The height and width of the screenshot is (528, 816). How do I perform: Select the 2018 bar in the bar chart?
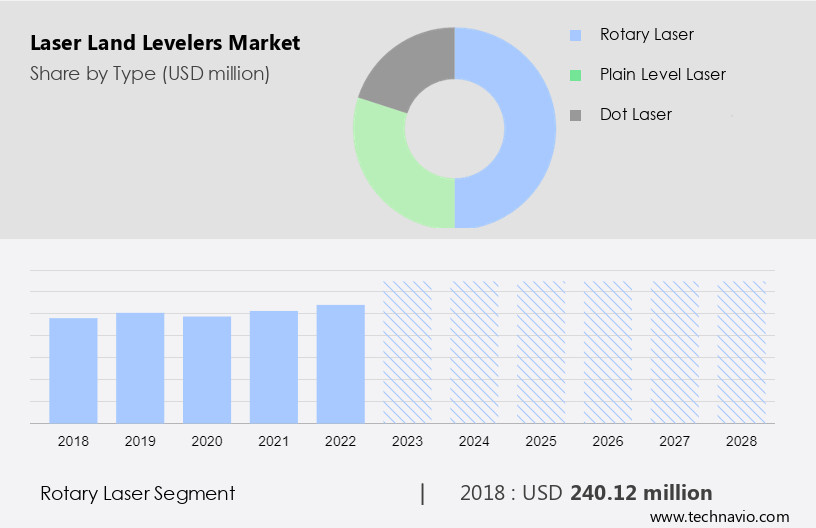click(x=73, y=370)
